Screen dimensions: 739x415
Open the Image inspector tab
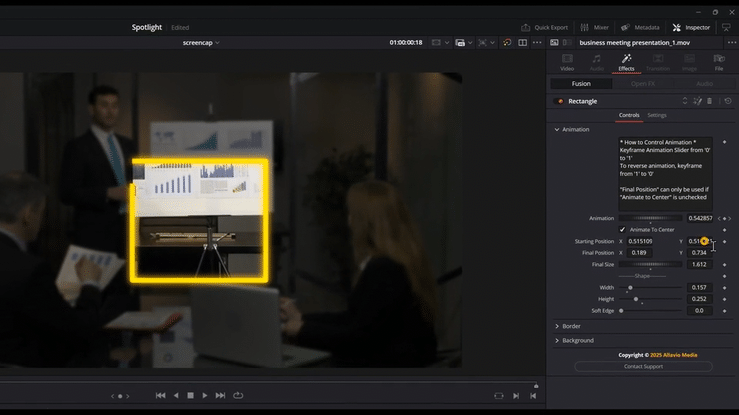(689, 62)
